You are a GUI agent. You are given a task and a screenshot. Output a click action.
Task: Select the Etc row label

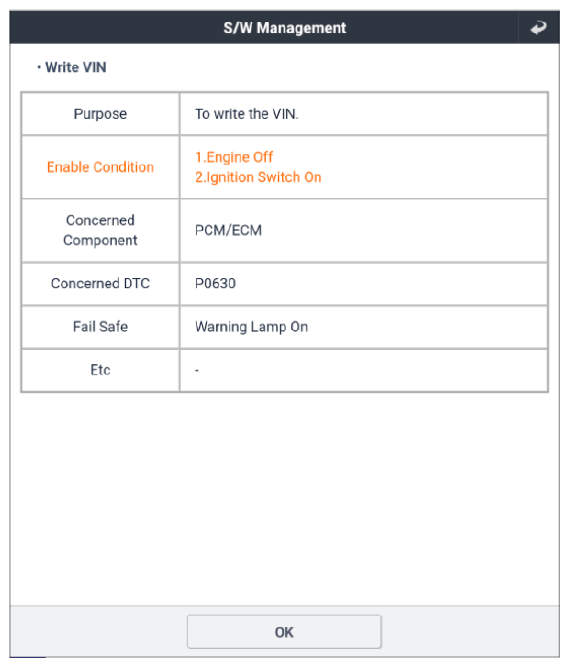pyautogui.click(x=100, y=370)
